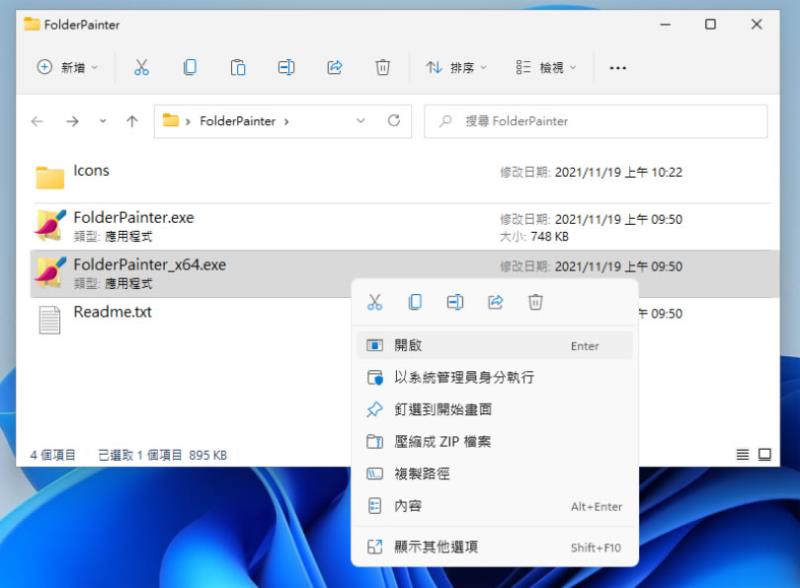Screen dimensions: 800x588
Task: Open the 排序 (Sort) dropdown
Action: pyautogui.click(x=457, y=67)
